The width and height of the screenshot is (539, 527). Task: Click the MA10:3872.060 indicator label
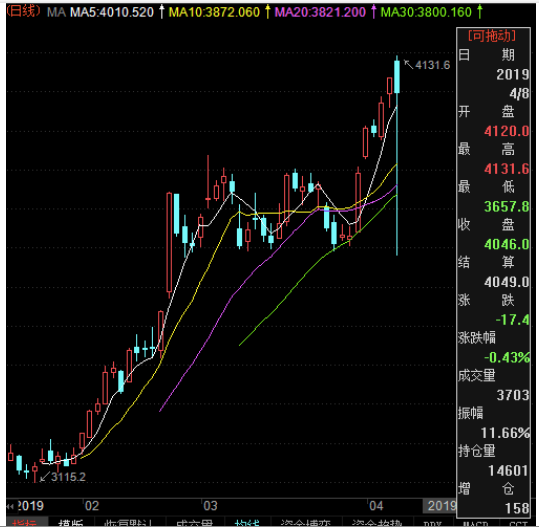(x=214, y=12)
